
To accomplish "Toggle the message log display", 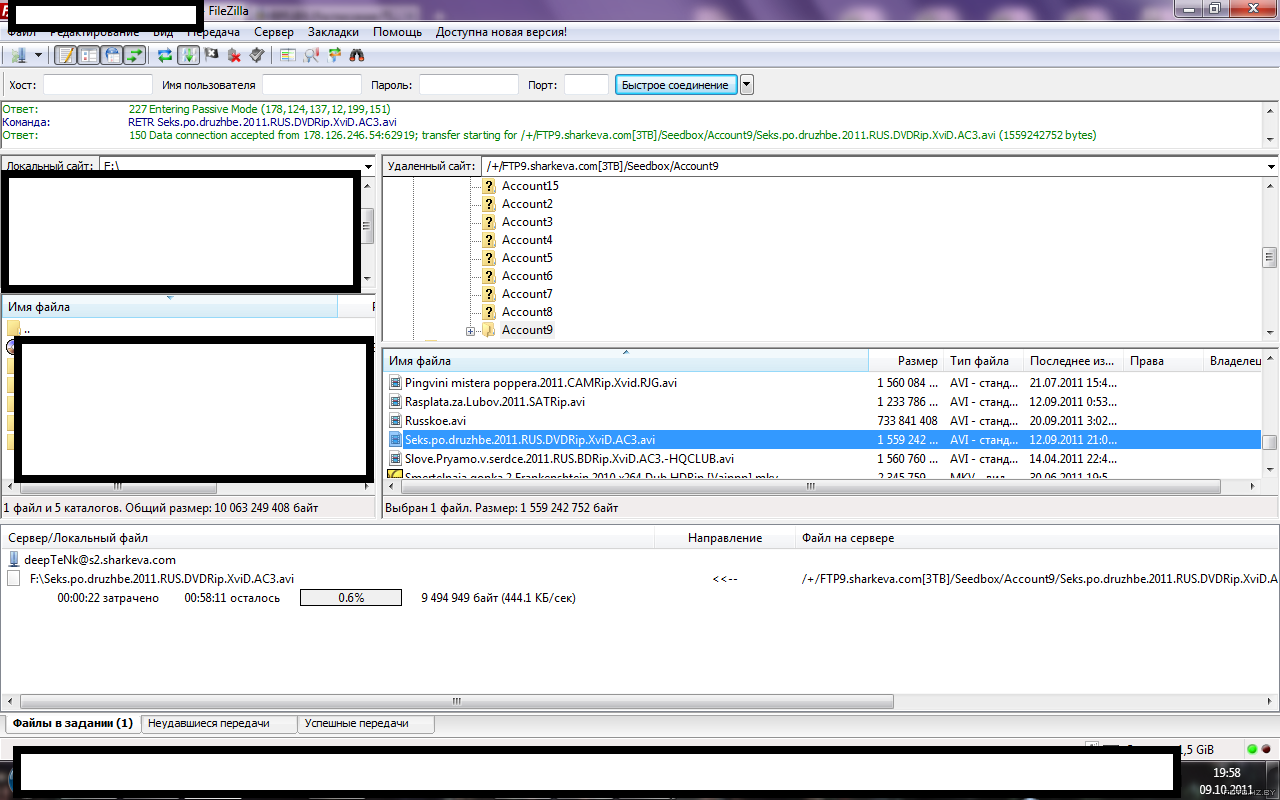I will (x=65, y=55).
